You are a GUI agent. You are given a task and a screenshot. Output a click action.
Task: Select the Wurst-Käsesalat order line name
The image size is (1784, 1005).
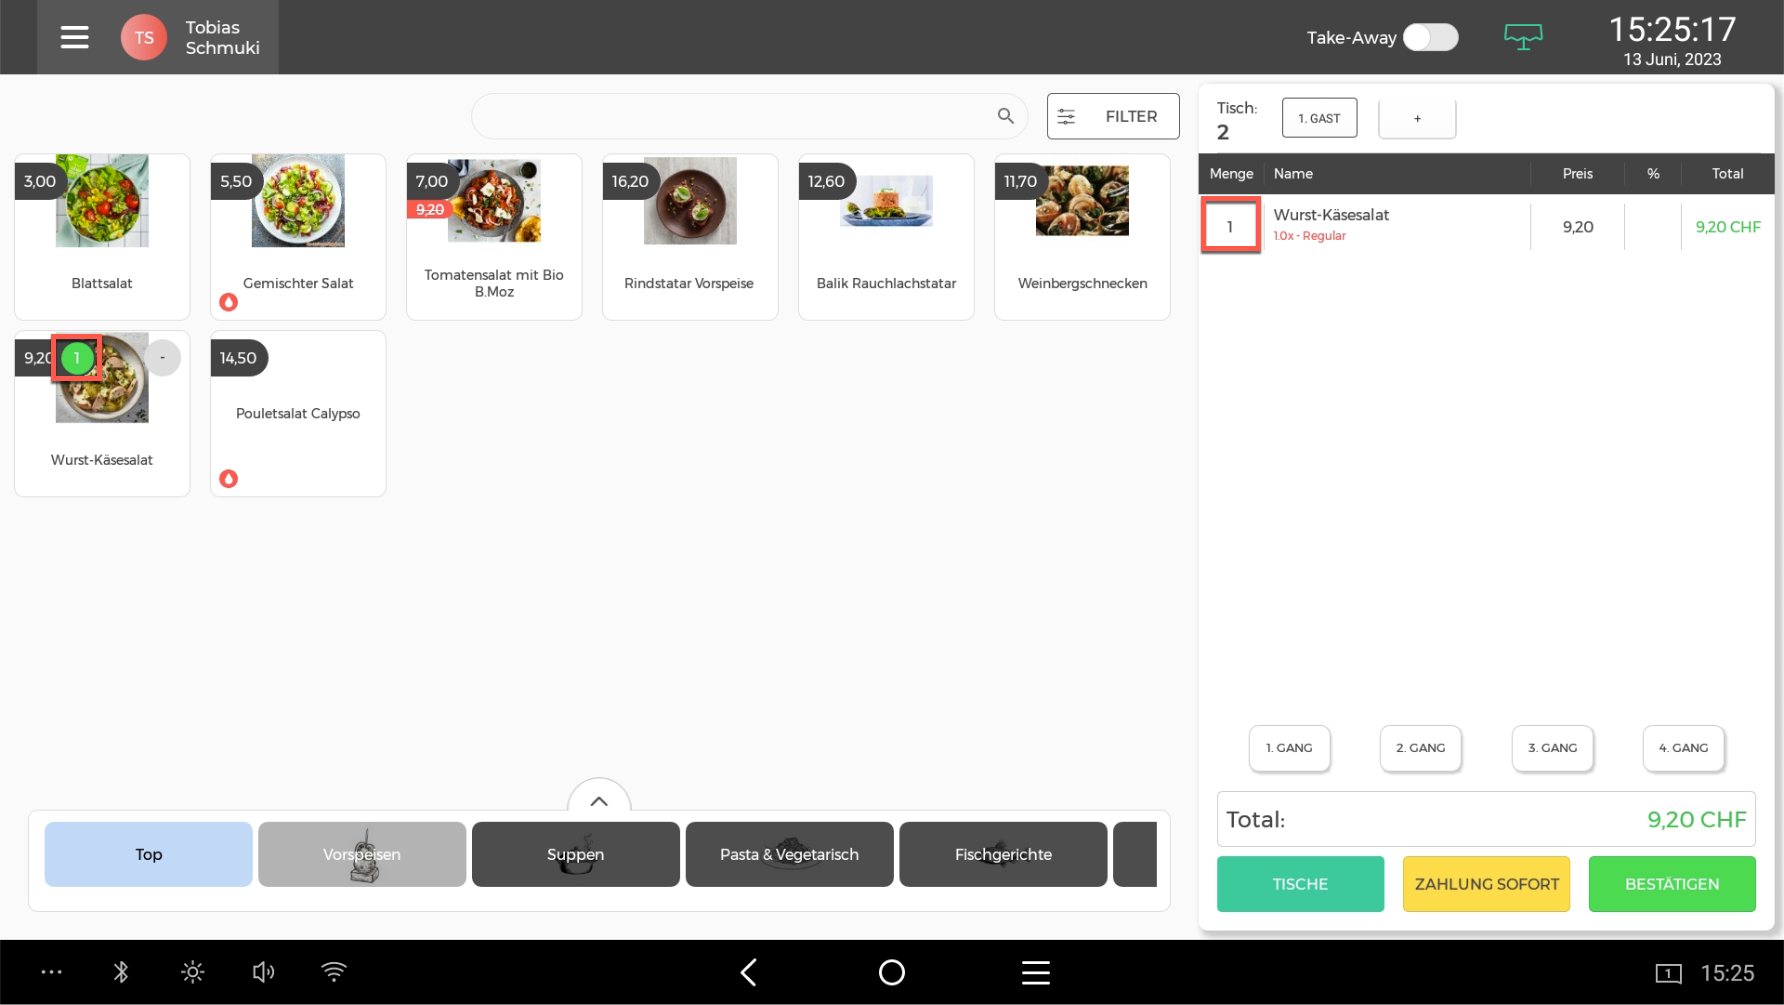(x=1331, y=215)
